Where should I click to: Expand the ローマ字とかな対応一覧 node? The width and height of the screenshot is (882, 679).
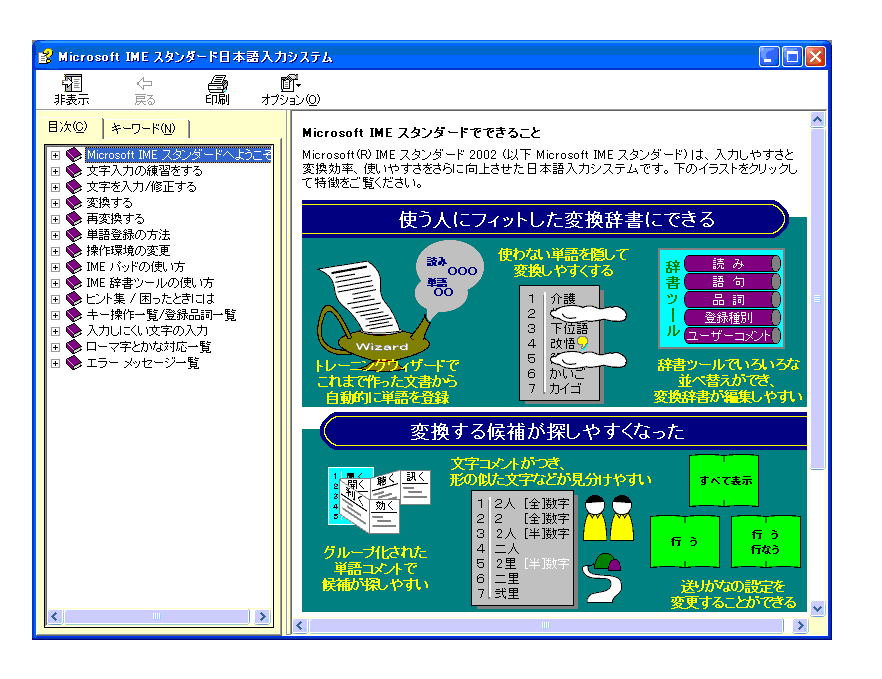coord(55,347)
